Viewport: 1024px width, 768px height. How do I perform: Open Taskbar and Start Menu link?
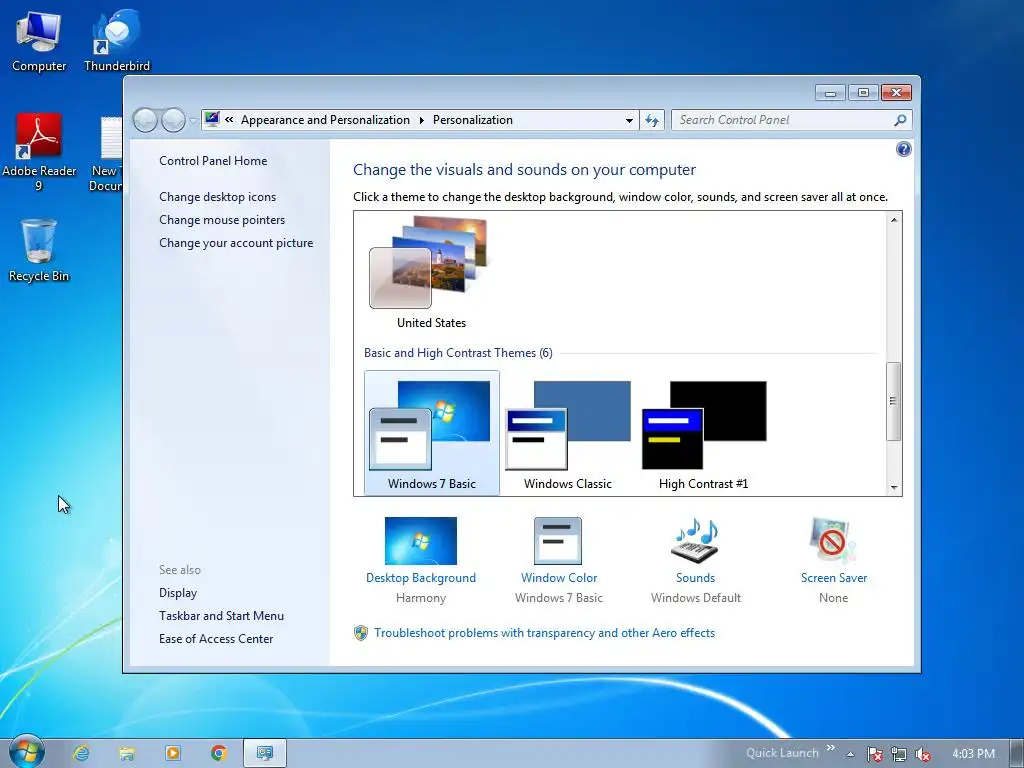coord(221,616)
